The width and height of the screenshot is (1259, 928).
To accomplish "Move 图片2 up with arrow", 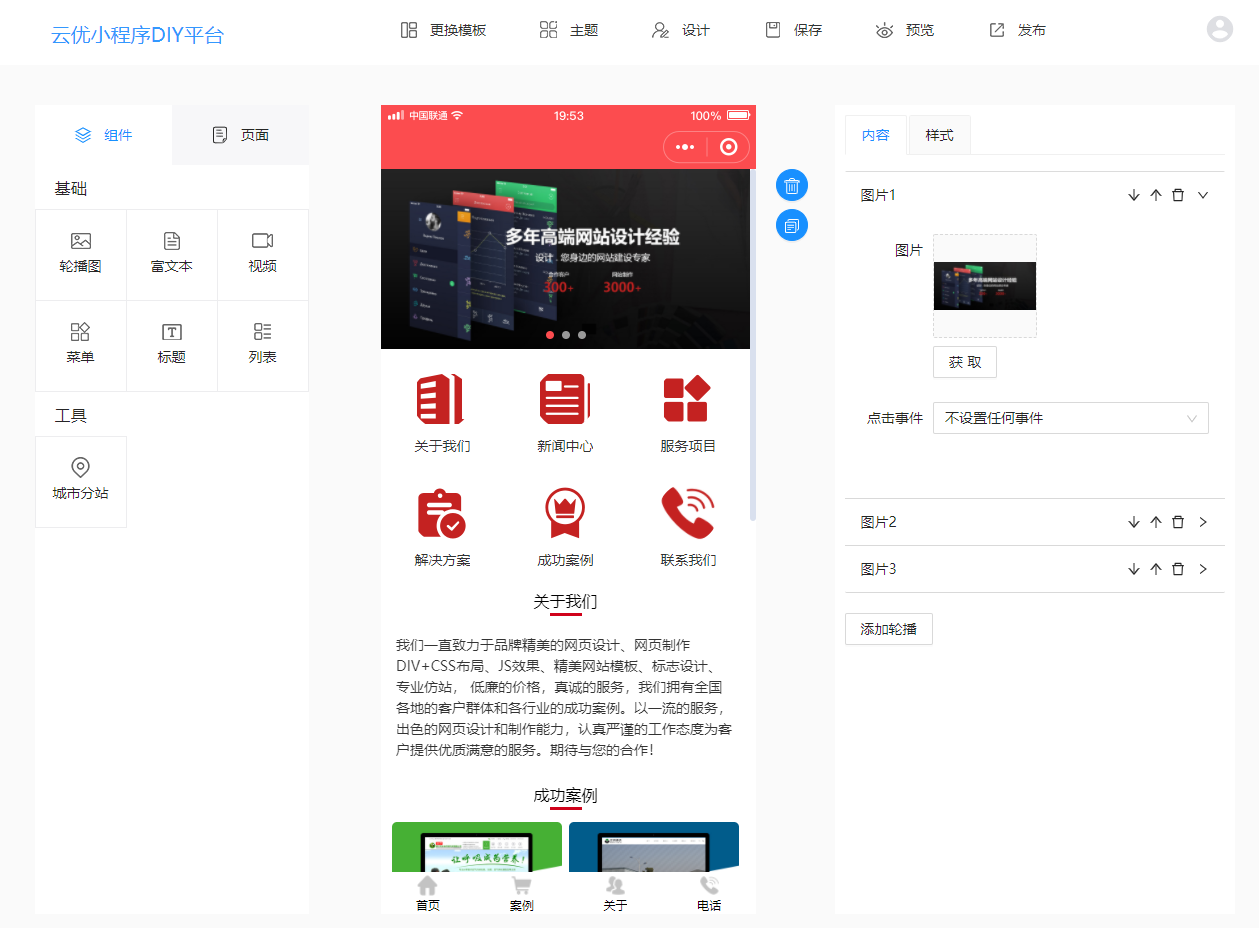I will (1156, 522).
